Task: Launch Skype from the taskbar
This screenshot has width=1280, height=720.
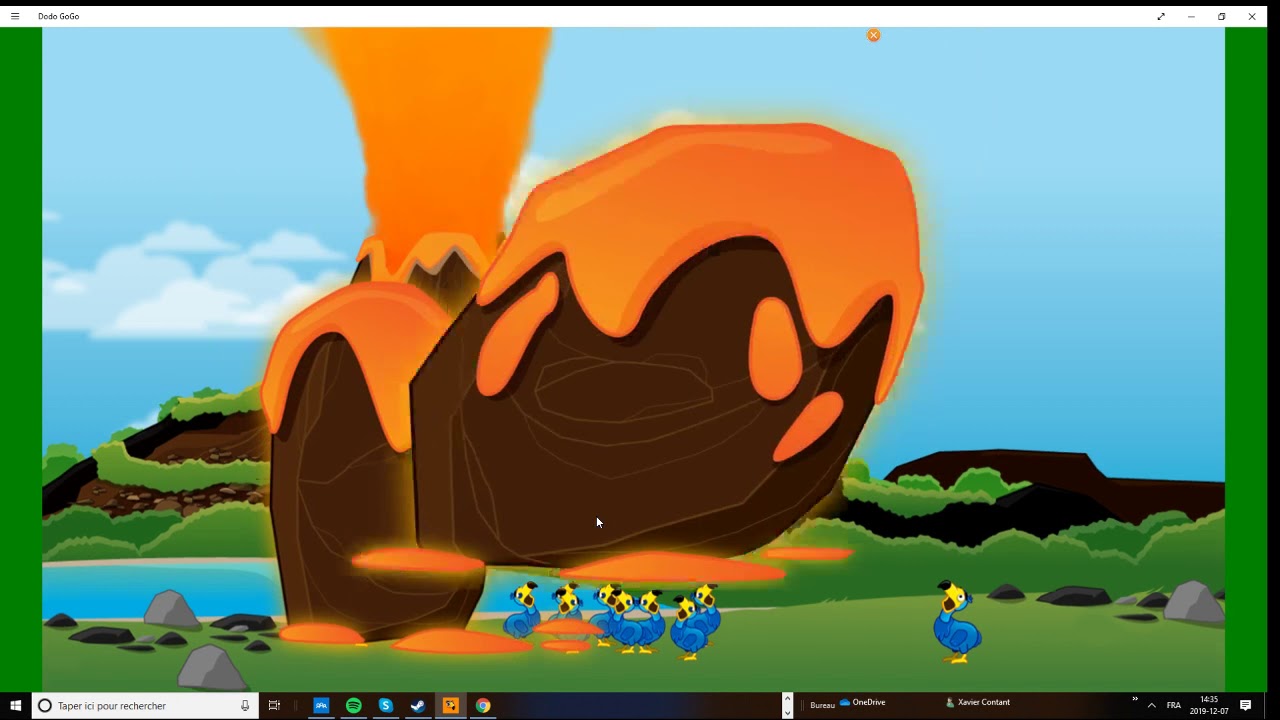Action: [385, 705]
